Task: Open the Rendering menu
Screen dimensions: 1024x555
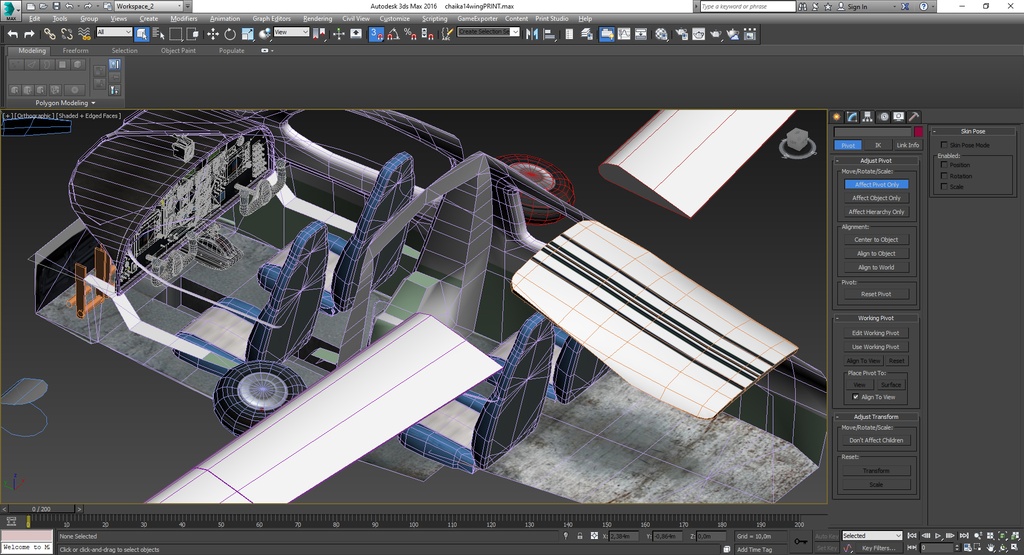Action: (317, 19)
